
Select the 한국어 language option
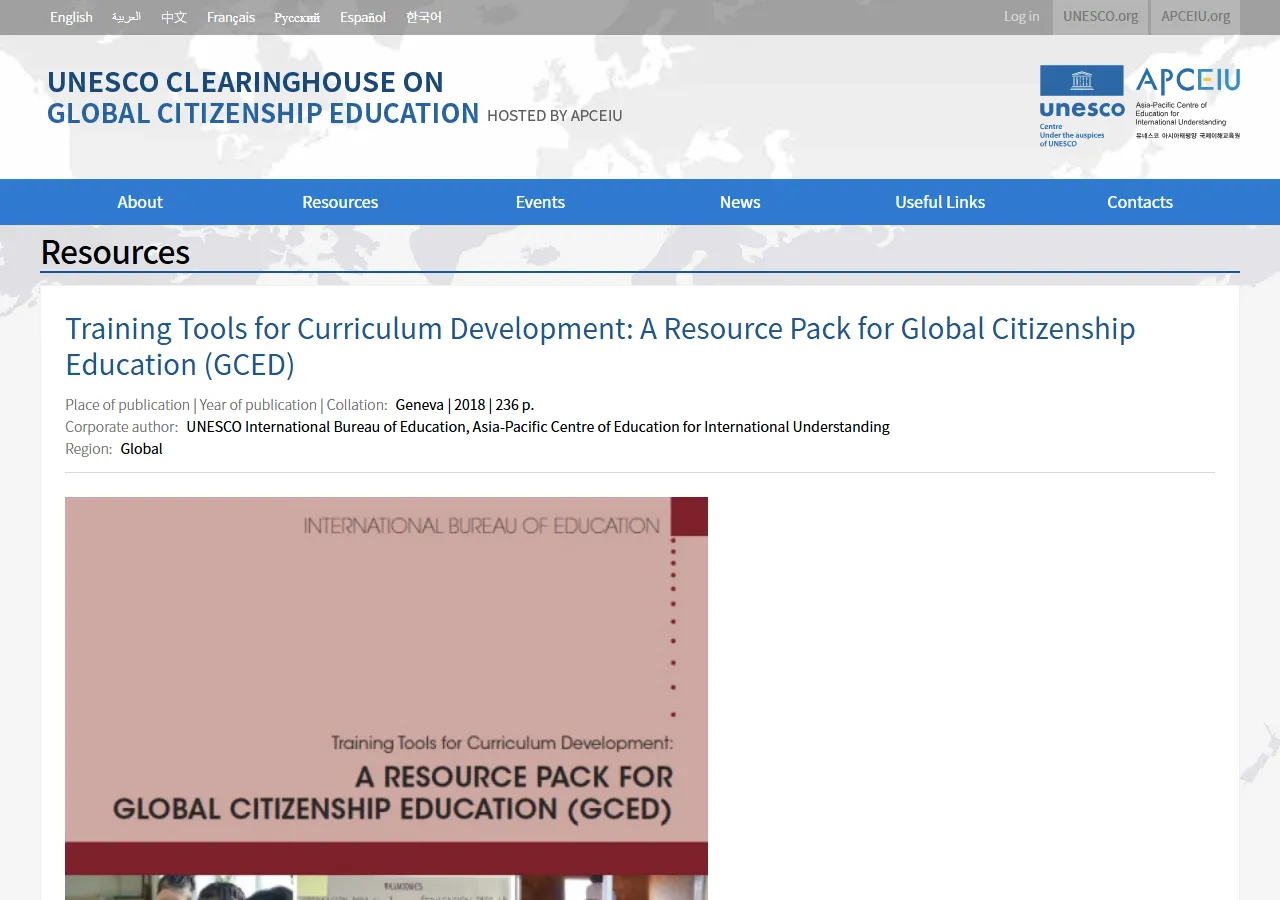424,17
